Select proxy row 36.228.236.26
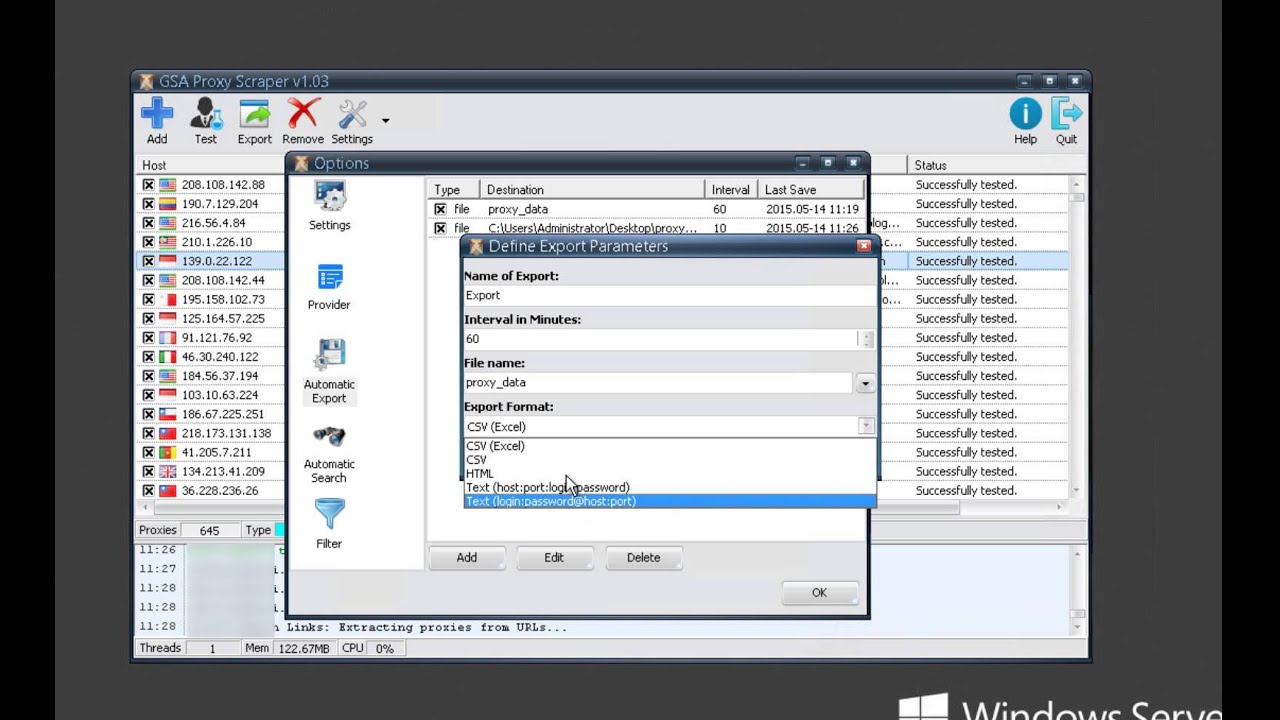The width and height of the screenshot is (1280, 720). (220, 491)
